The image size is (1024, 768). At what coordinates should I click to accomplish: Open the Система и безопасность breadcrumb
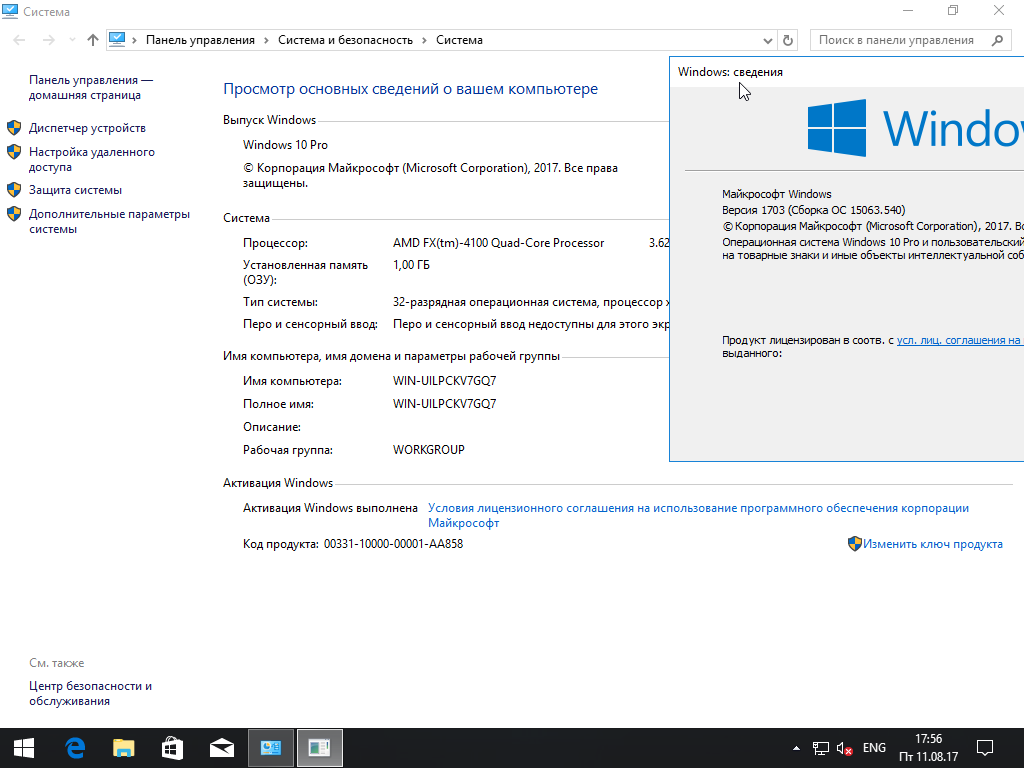(345, 40)
